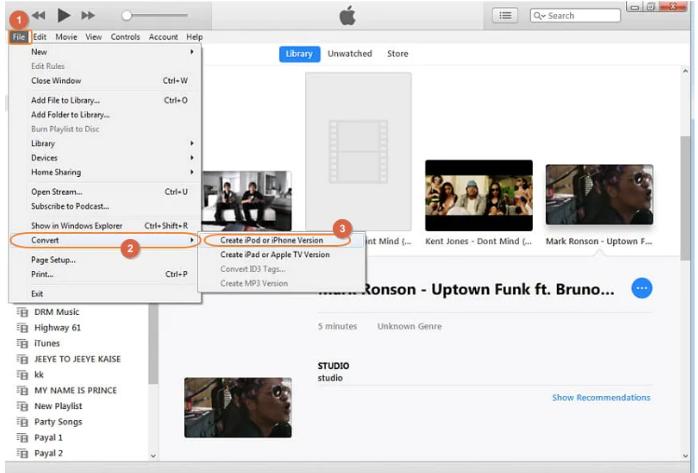Click the two men on couch thumbnail
Image resolution: width=698 pixels, height=473 pixels.
tap(247, 201)
